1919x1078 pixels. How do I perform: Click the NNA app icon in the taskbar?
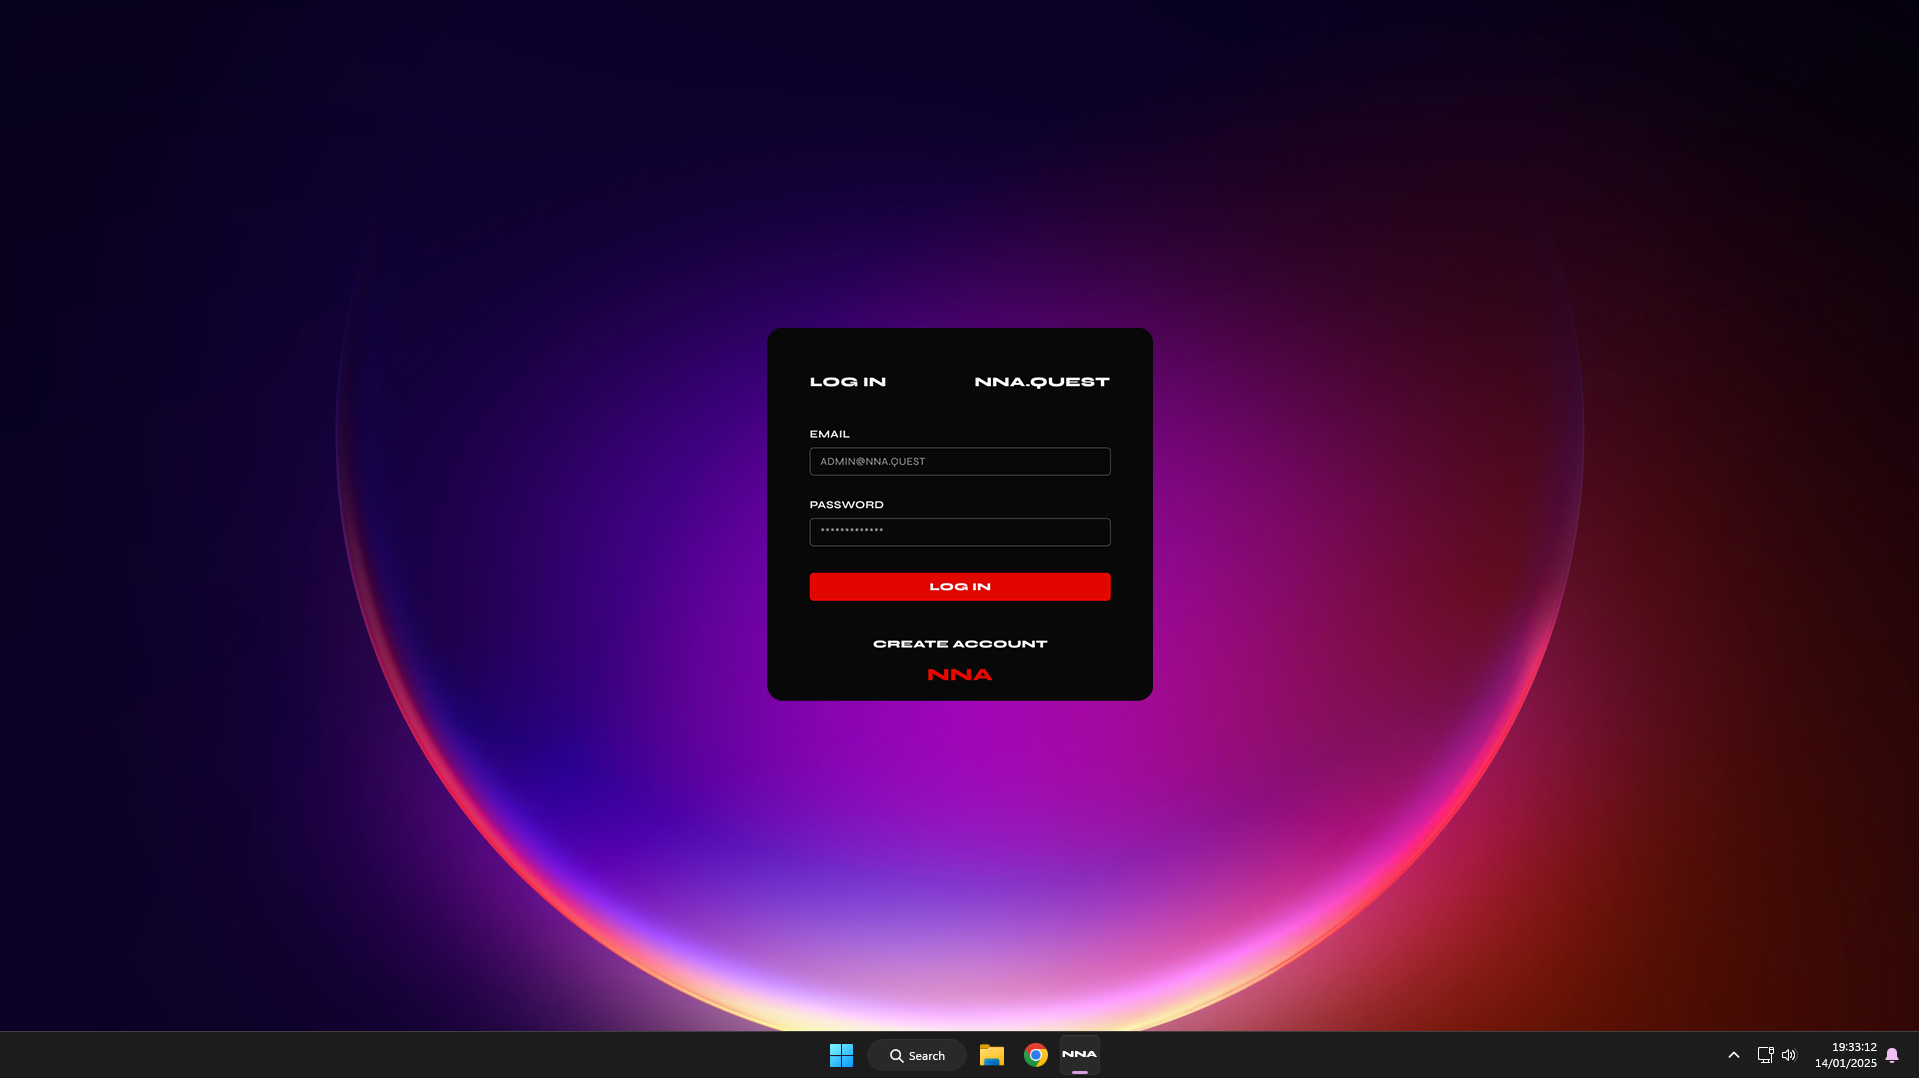pos(1079,1054)
